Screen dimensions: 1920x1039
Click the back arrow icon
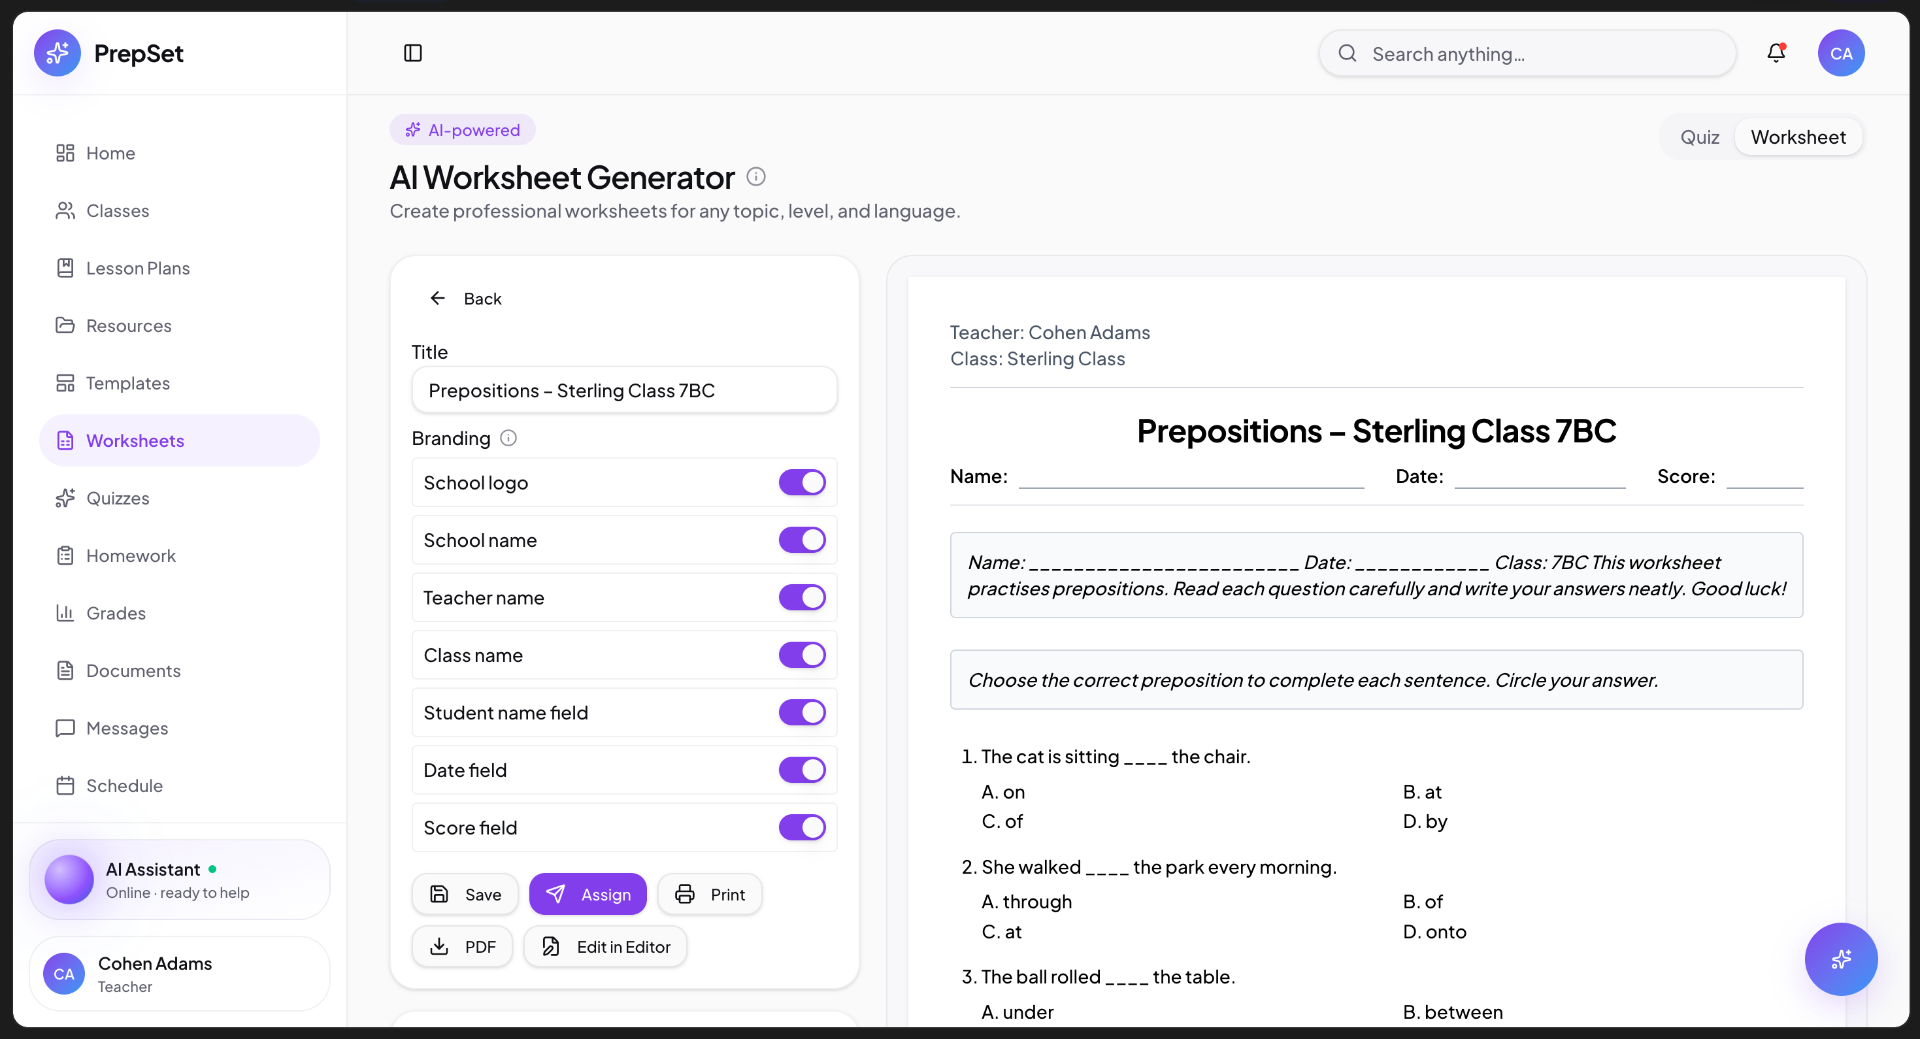coord(437,298)
